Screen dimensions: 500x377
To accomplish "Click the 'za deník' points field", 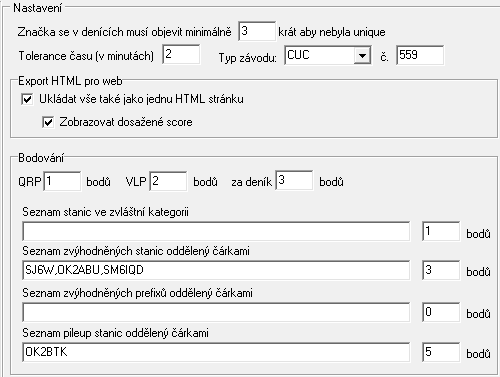I will point(294,181).
